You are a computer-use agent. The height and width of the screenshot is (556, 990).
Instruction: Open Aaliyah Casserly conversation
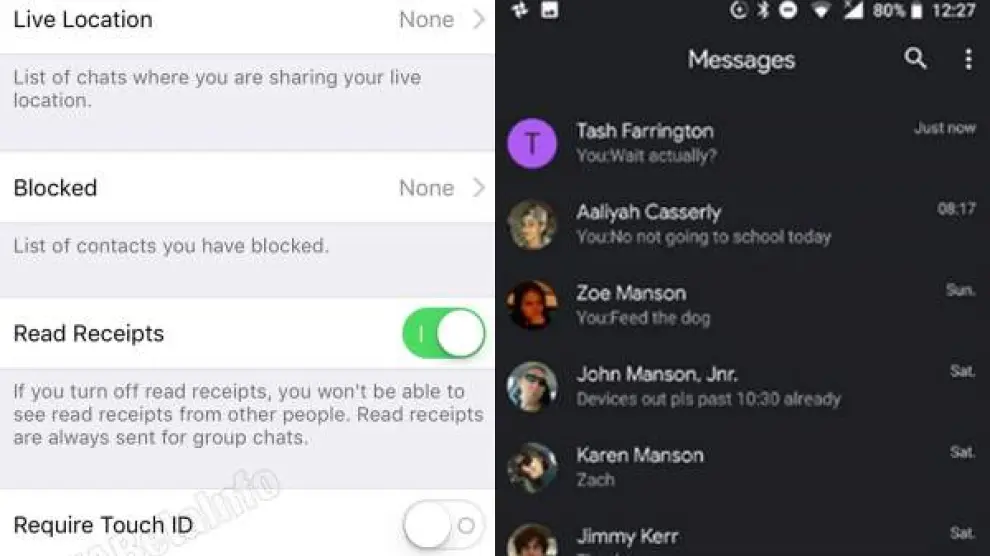742,225
